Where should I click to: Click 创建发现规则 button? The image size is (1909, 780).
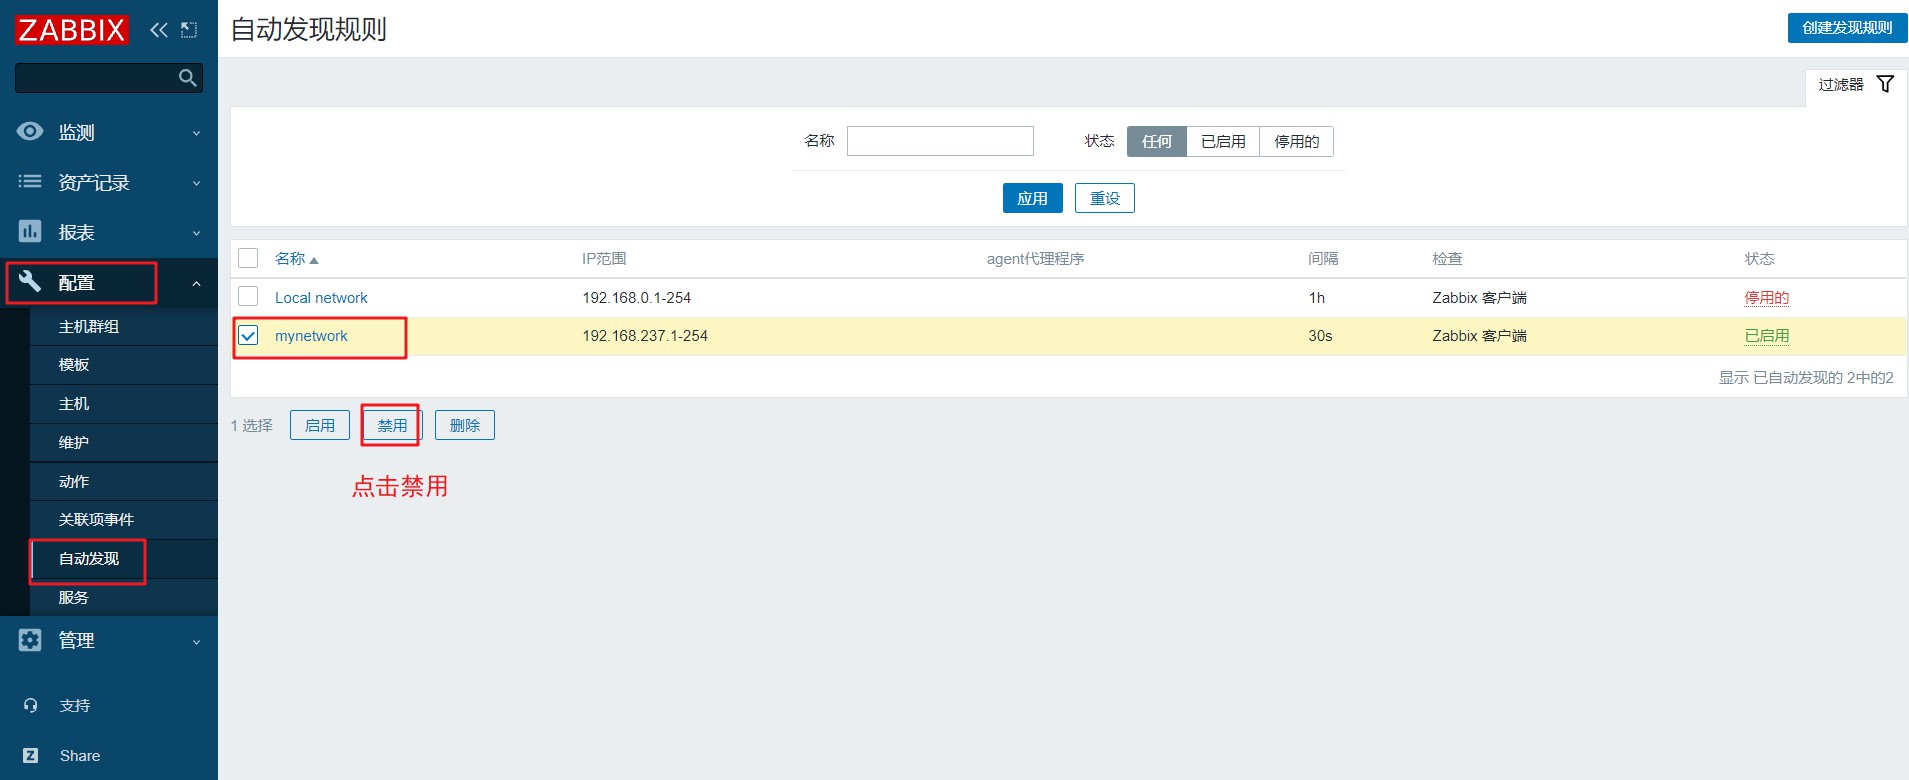(1847, 28)
